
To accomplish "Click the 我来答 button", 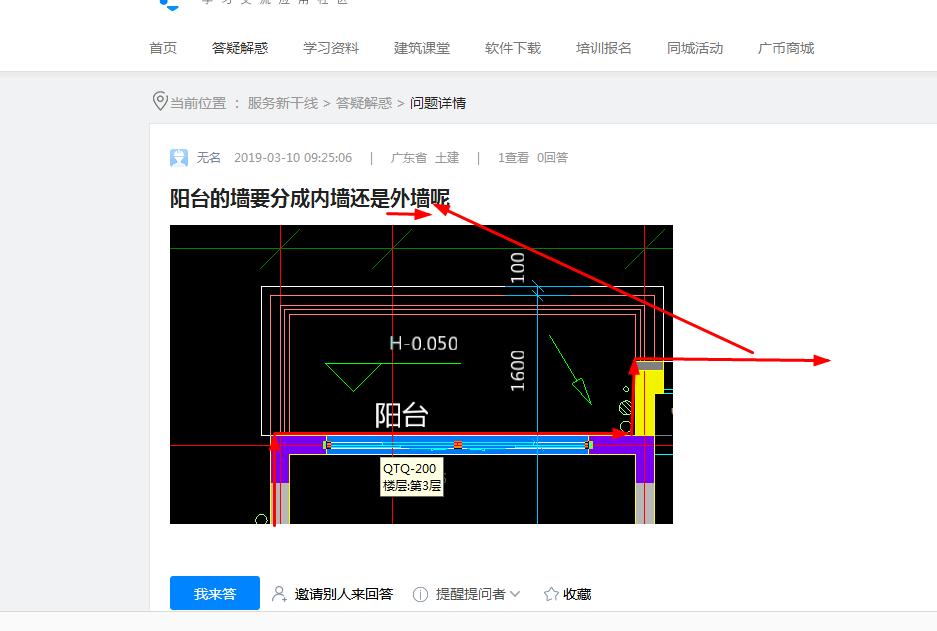I will [215, 593].
